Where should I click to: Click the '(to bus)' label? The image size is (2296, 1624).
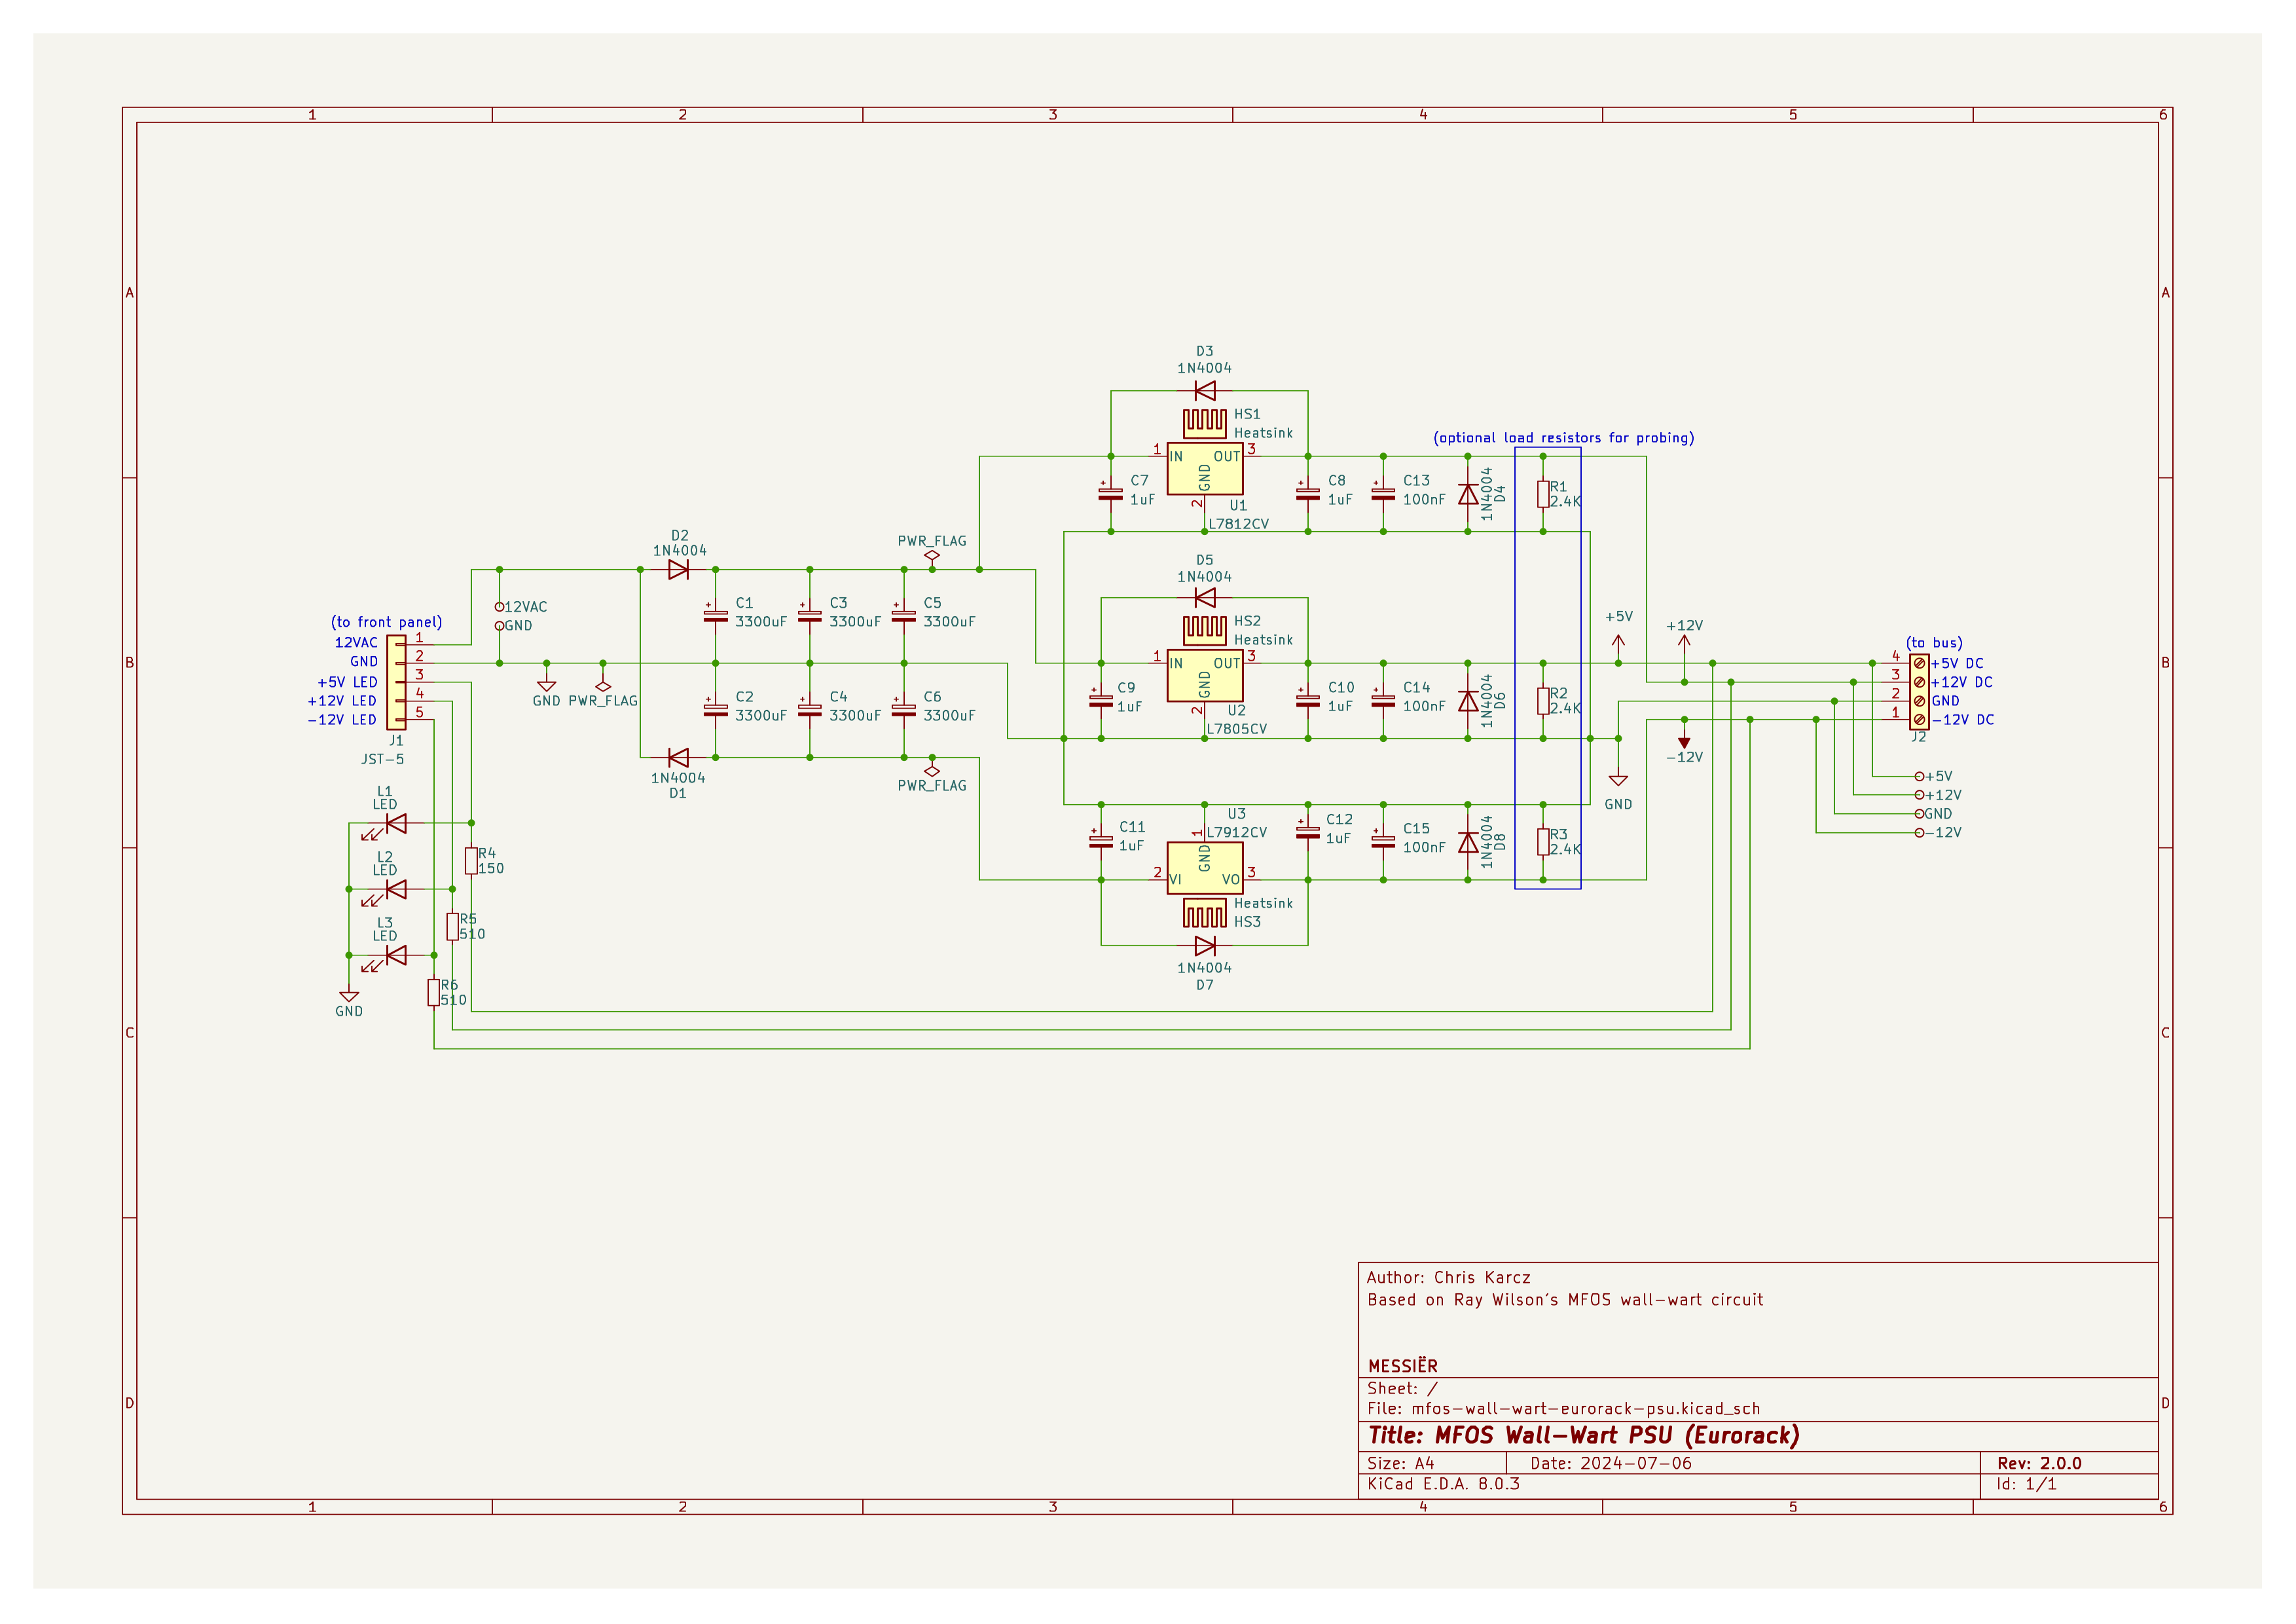click(x=1934, y=643)
